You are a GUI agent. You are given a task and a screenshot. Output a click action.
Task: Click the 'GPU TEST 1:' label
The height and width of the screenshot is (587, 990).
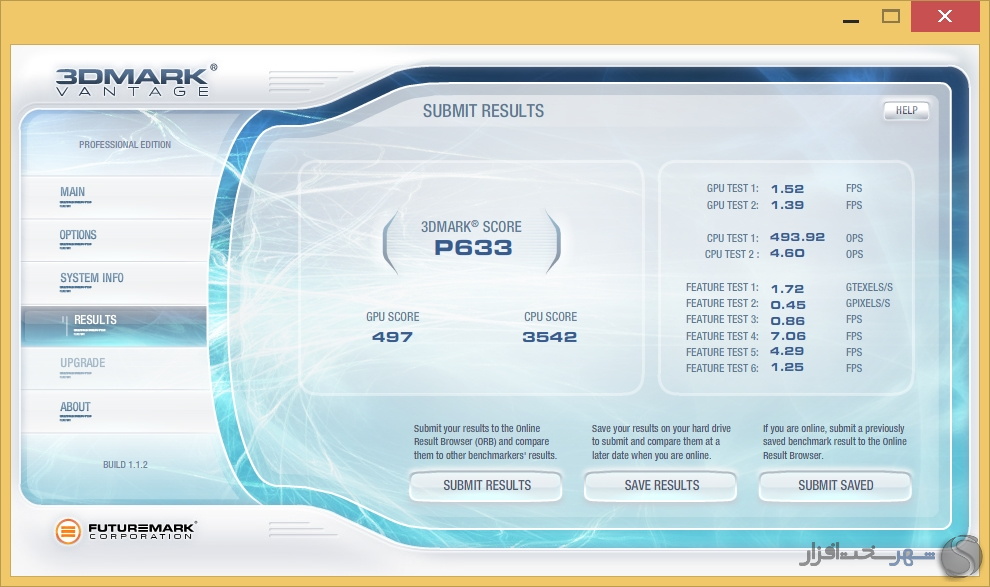point(732,189)
